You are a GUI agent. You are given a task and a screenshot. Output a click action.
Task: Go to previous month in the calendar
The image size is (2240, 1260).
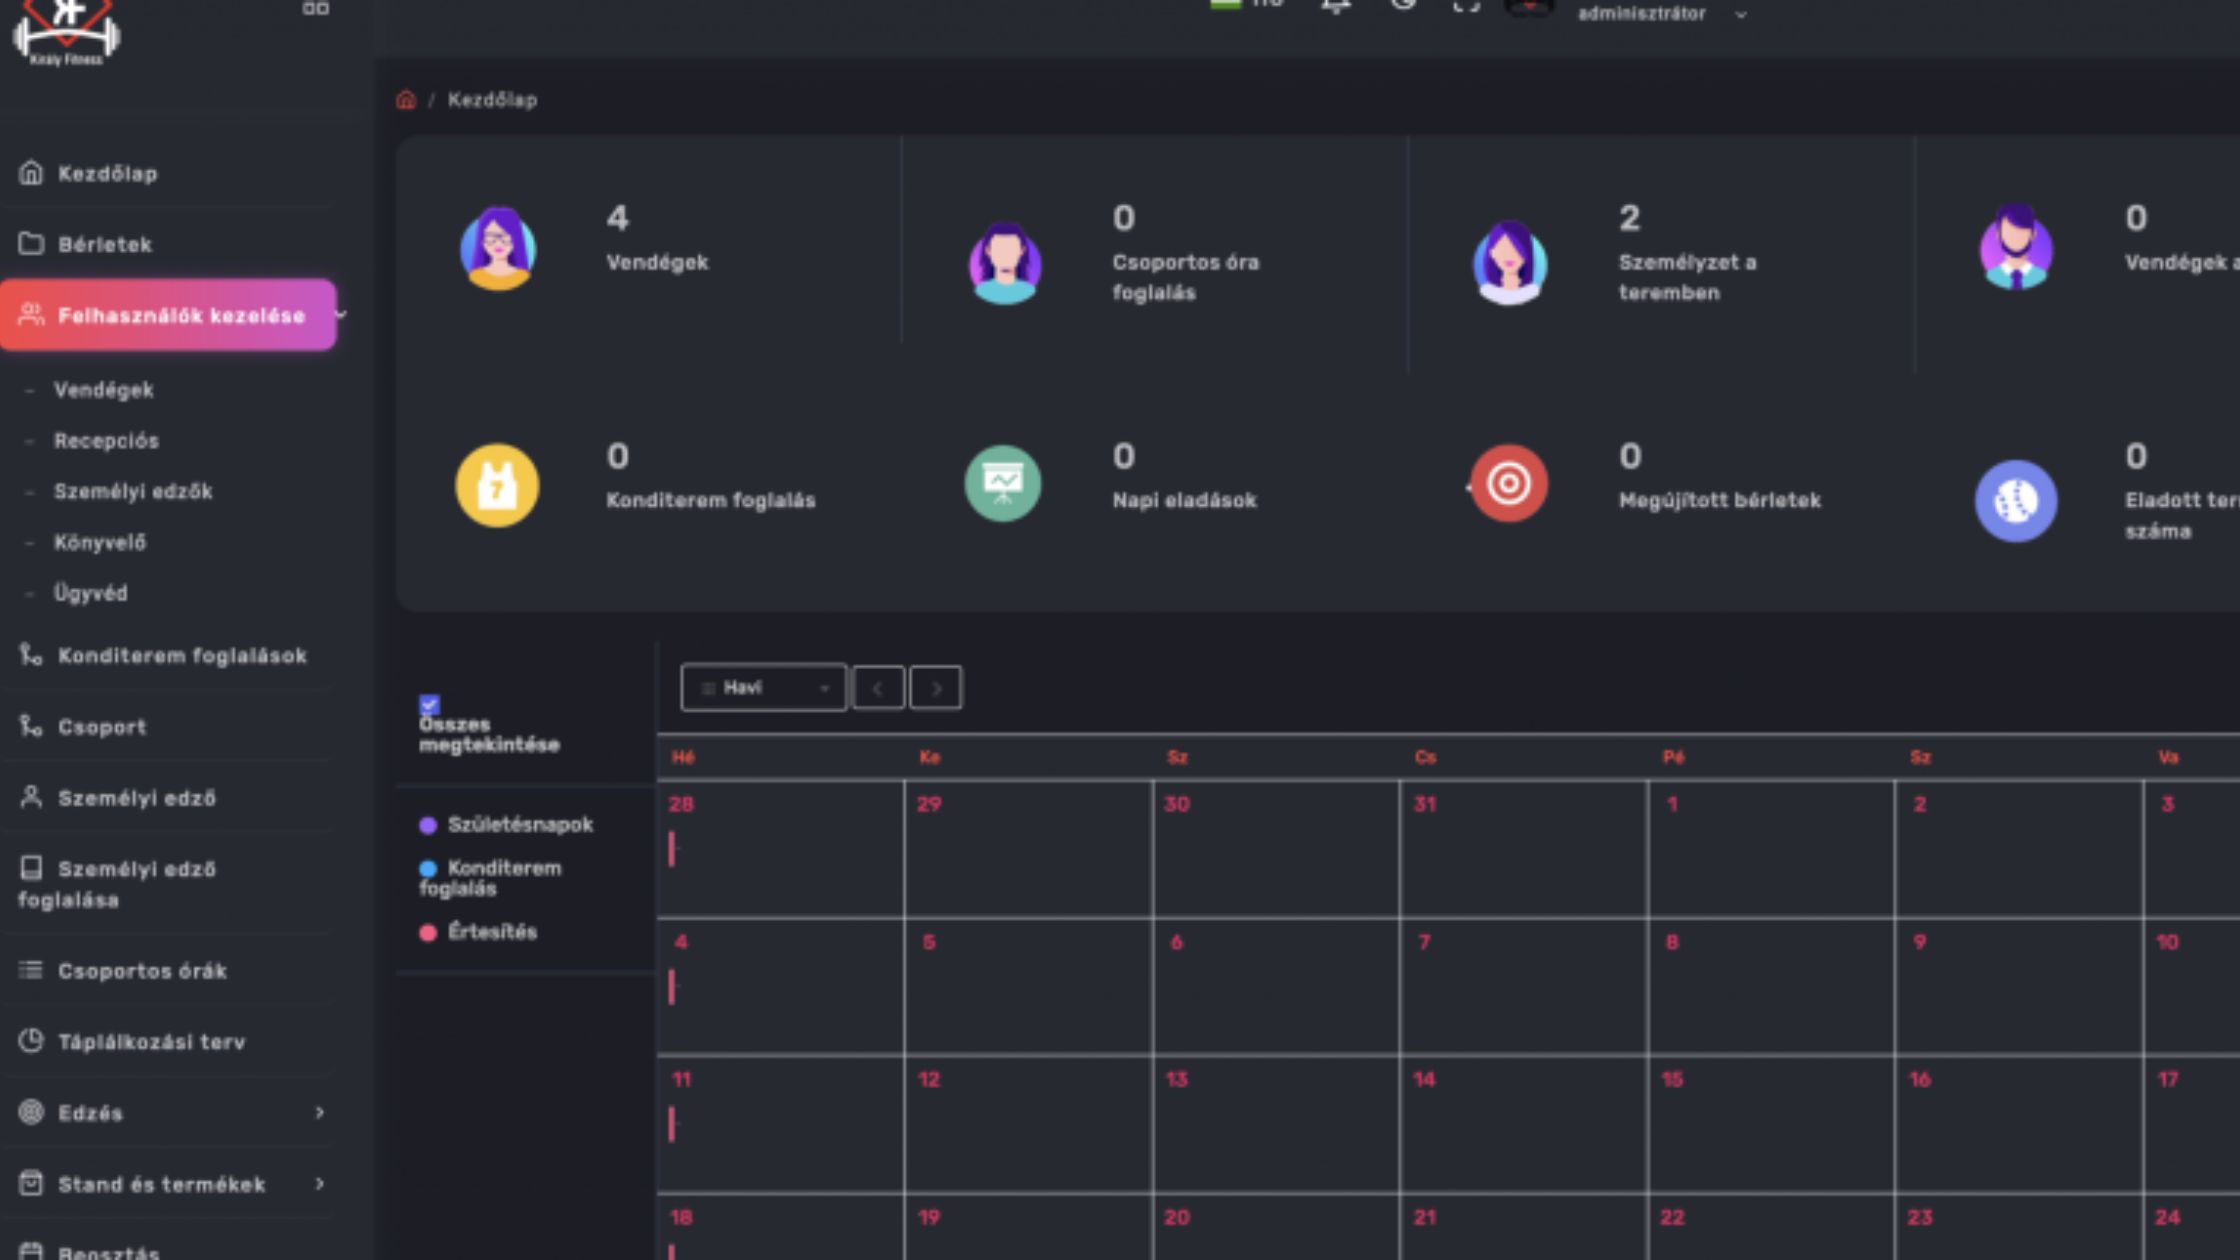click(x=878, y=688)
